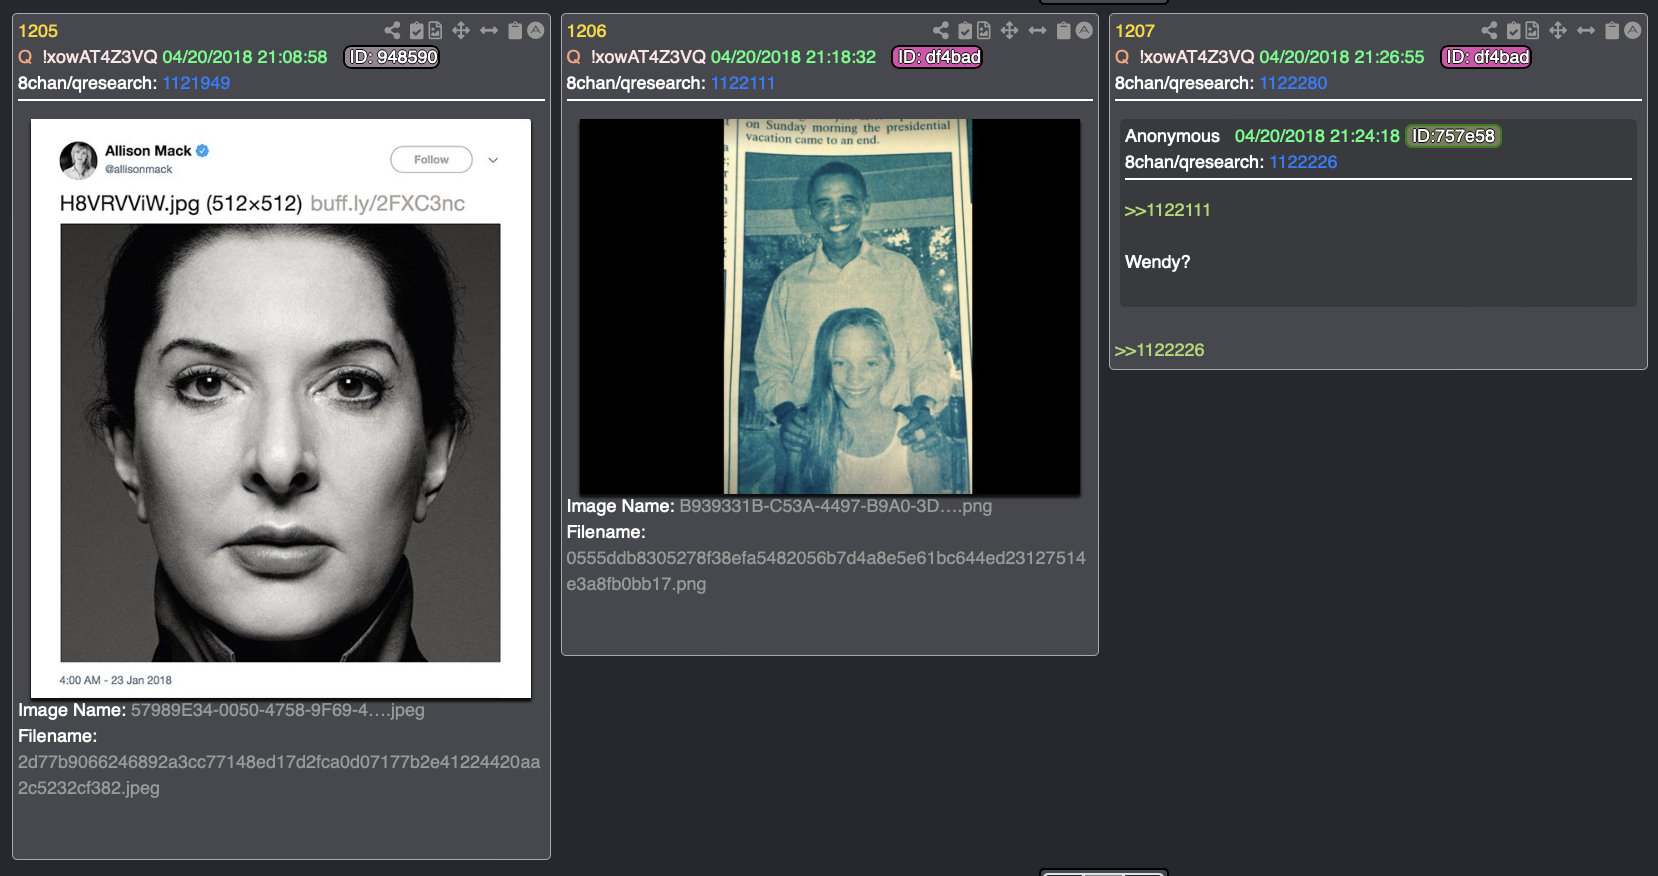This screenshot has width=1658, height=876.
Task: Click the four-way move icon on post 1205
Action: click(x=461, y=30)
